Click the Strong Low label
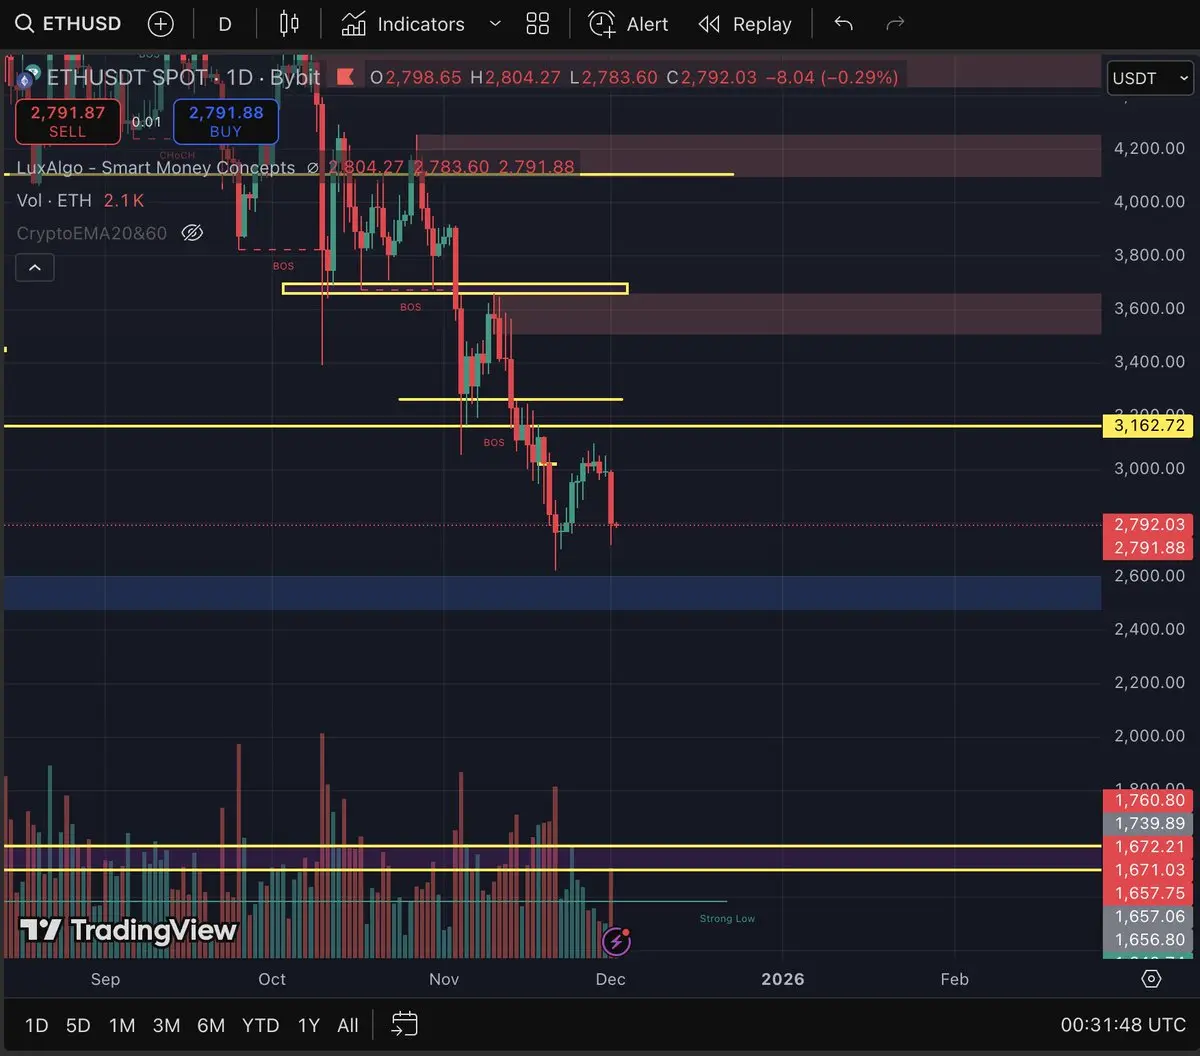The image size is (1200, 1056). point(727,918)
